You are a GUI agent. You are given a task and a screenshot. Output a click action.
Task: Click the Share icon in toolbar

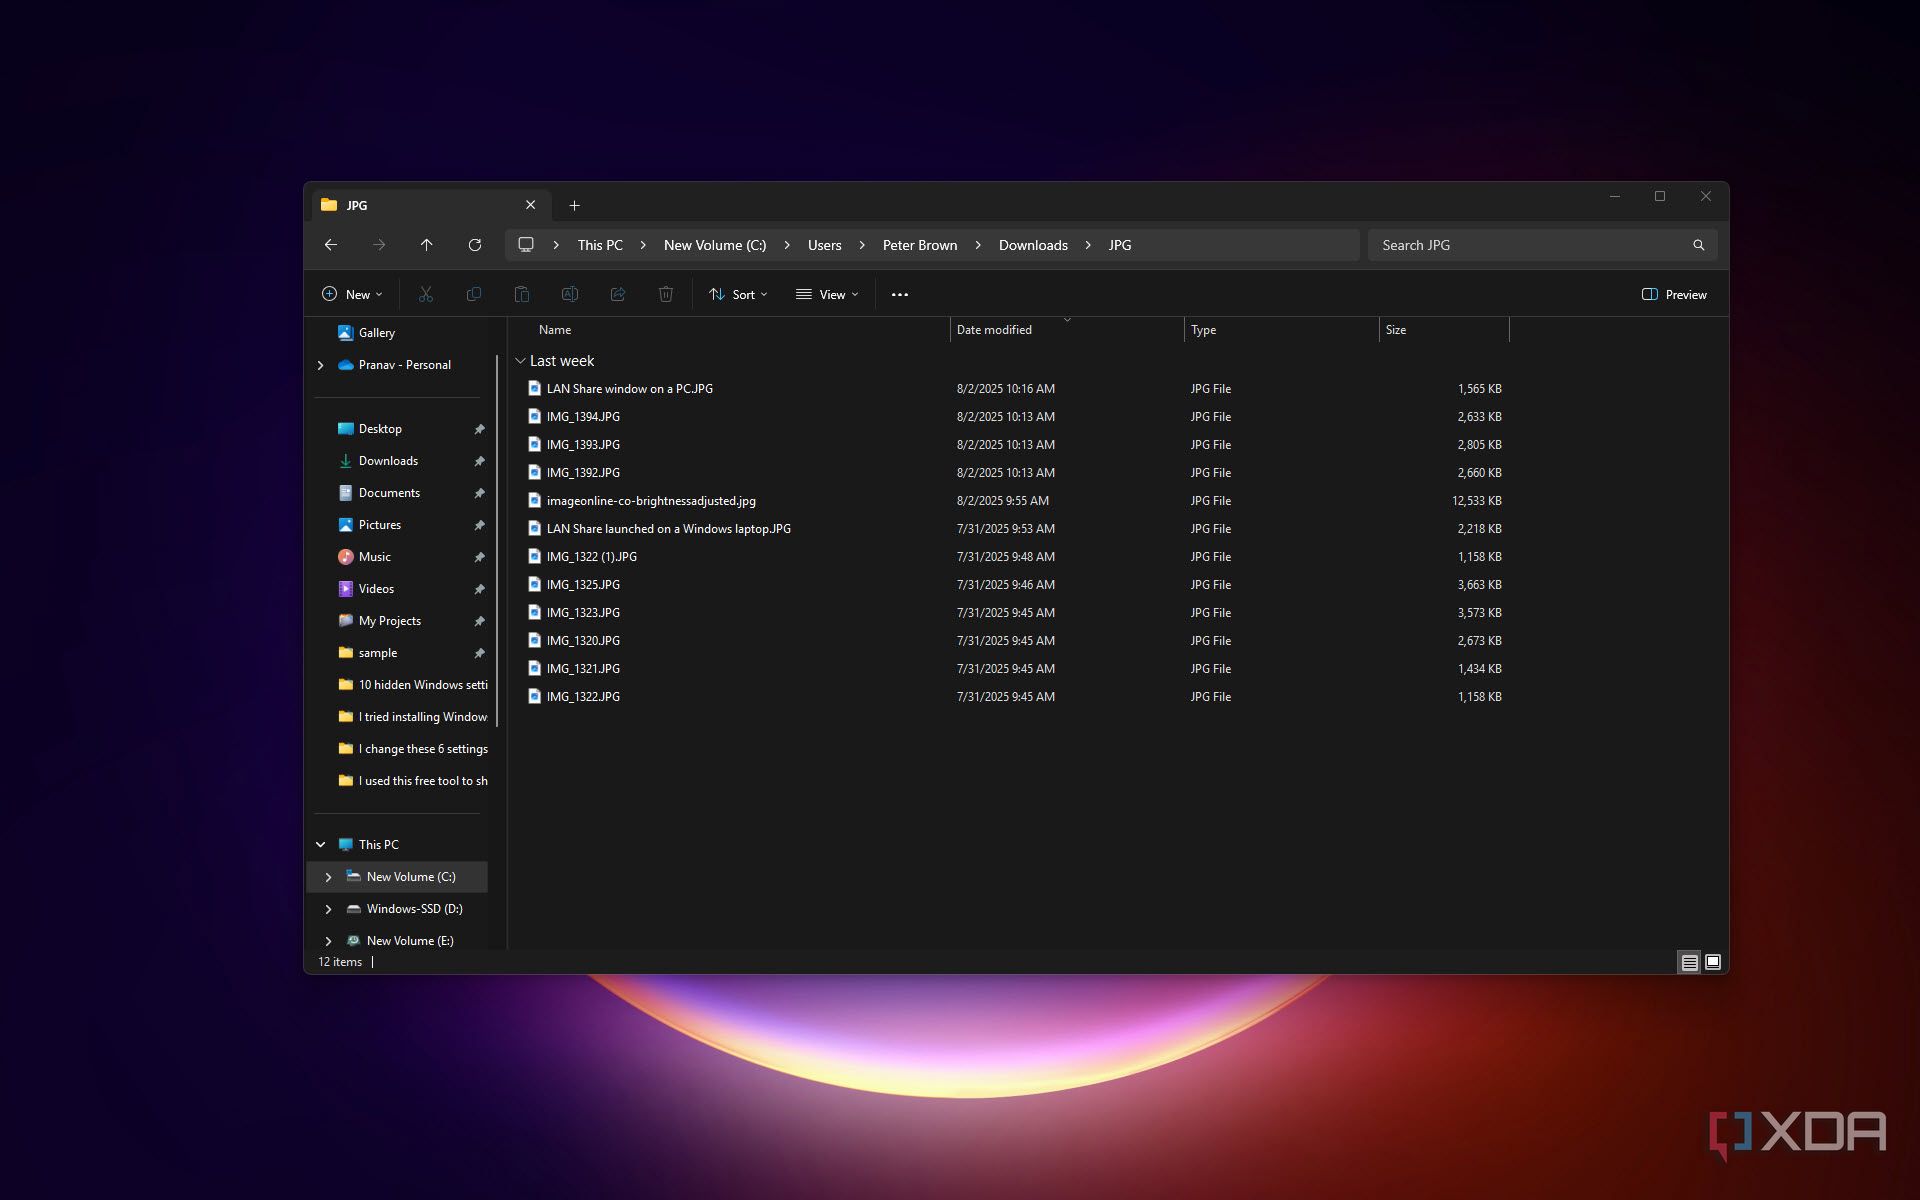(617, 294)
